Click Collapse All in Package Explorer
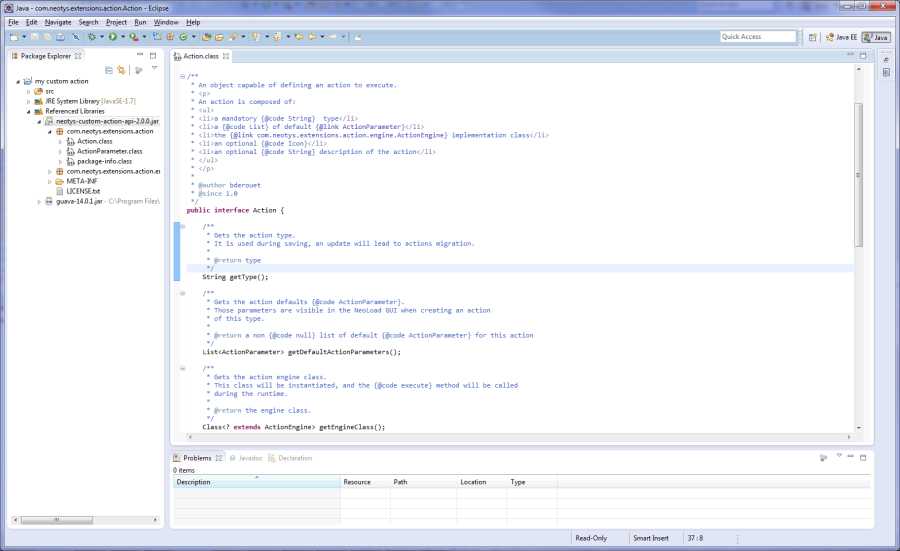 (x=107, y=70)
